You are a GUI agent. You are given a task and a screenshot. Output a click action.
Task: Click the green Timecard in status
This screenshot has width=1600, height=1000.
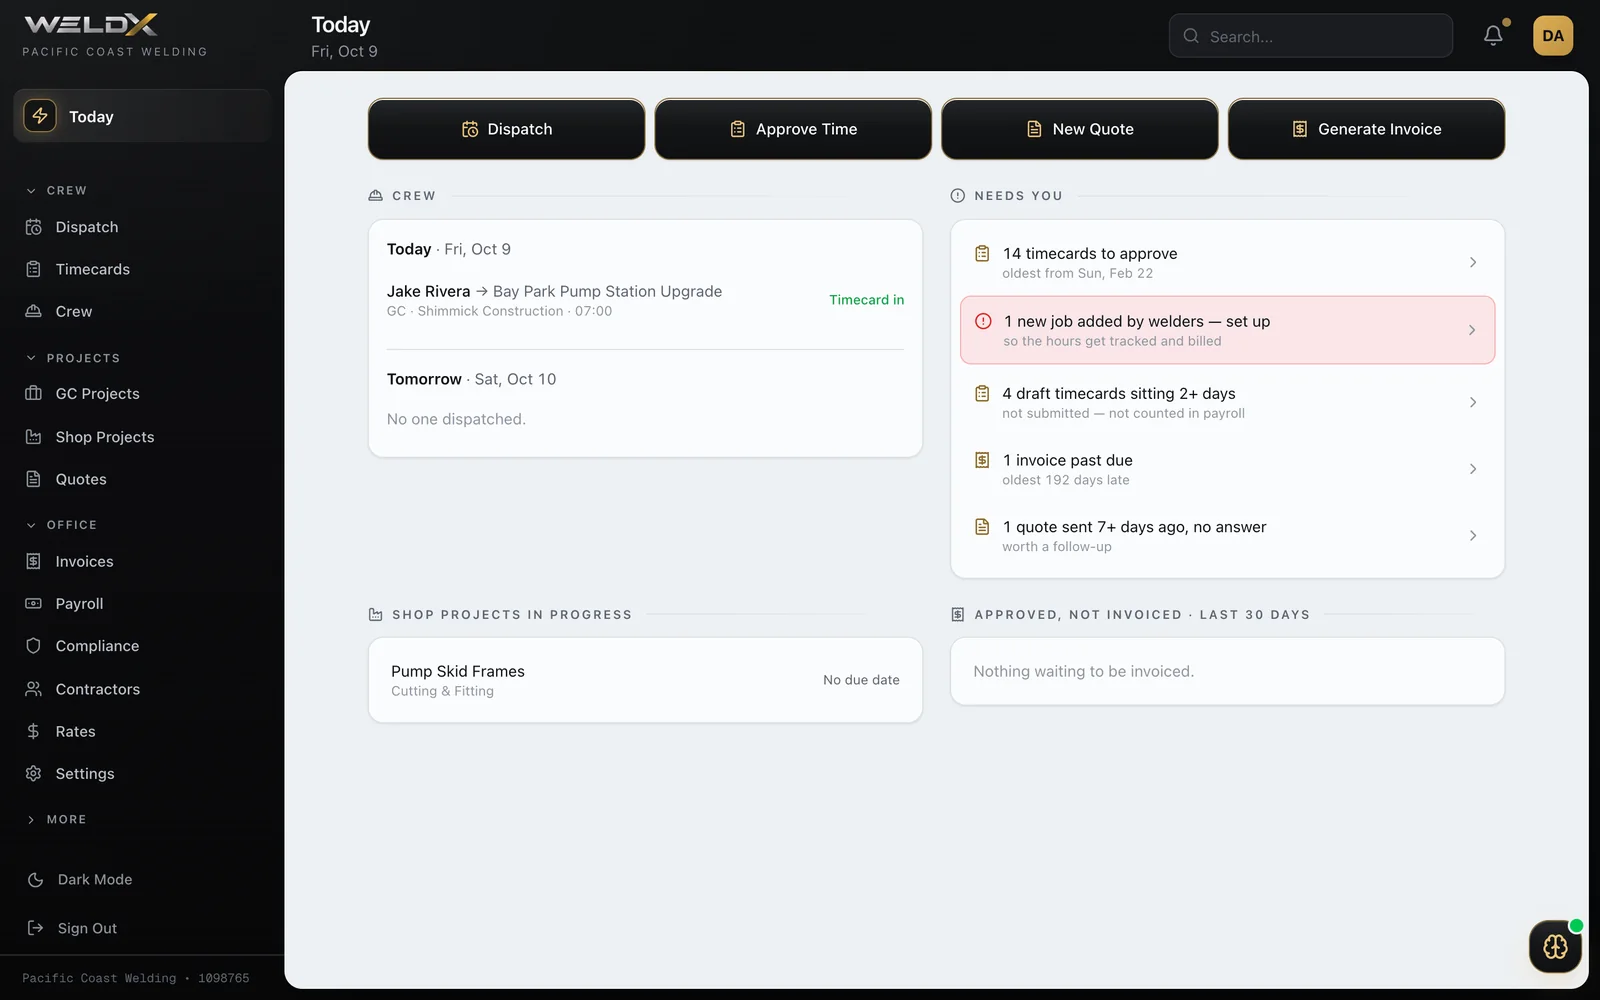point(866,300)
